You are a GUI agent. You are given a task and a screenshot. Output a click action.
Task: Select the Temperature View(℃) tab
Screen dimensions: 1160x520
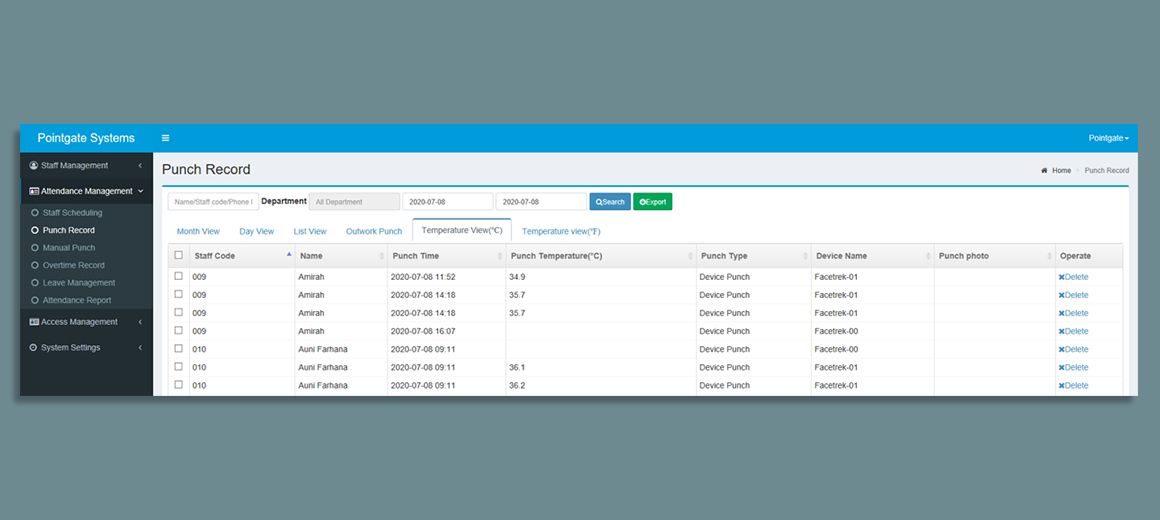click(x=462, y=230)
